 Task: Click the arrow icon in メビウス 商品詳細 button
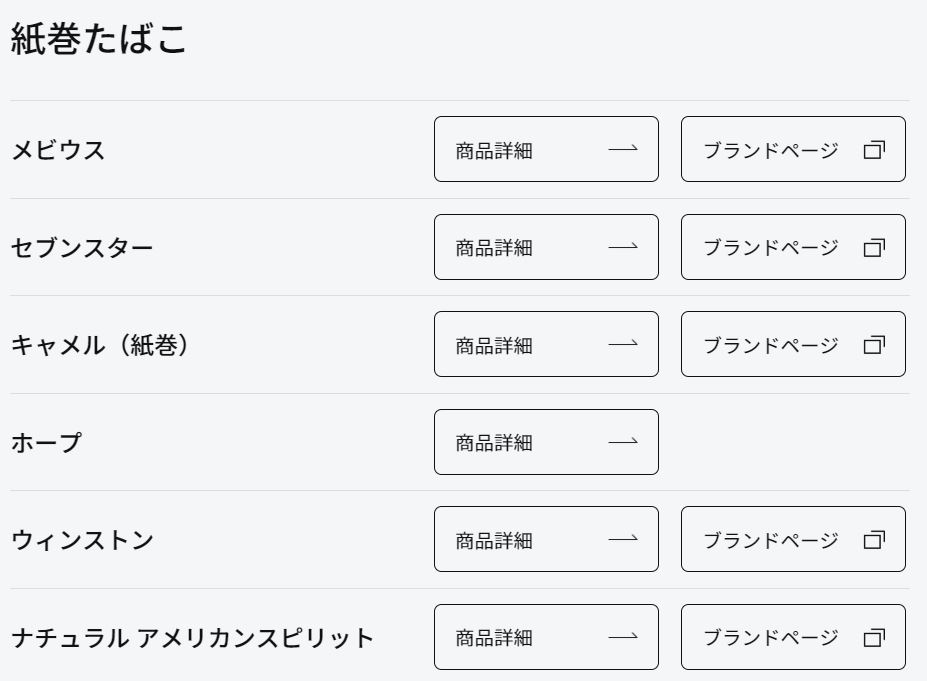coord(623,149)
